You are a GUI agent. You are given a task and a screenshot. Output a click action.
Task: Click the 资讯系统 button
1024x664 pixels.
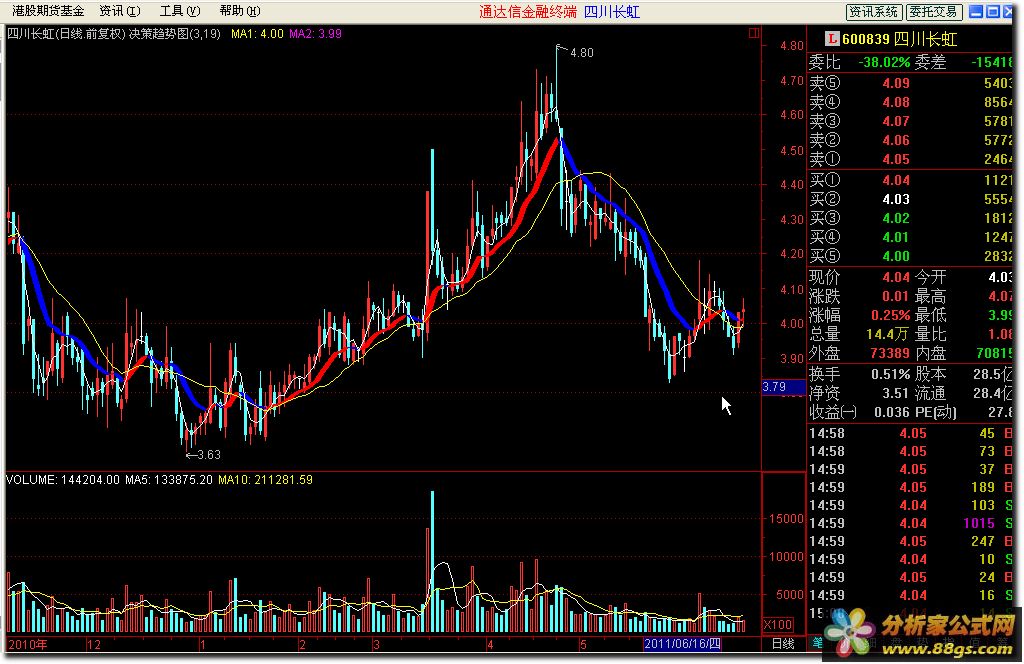click(x=874, y=12)
